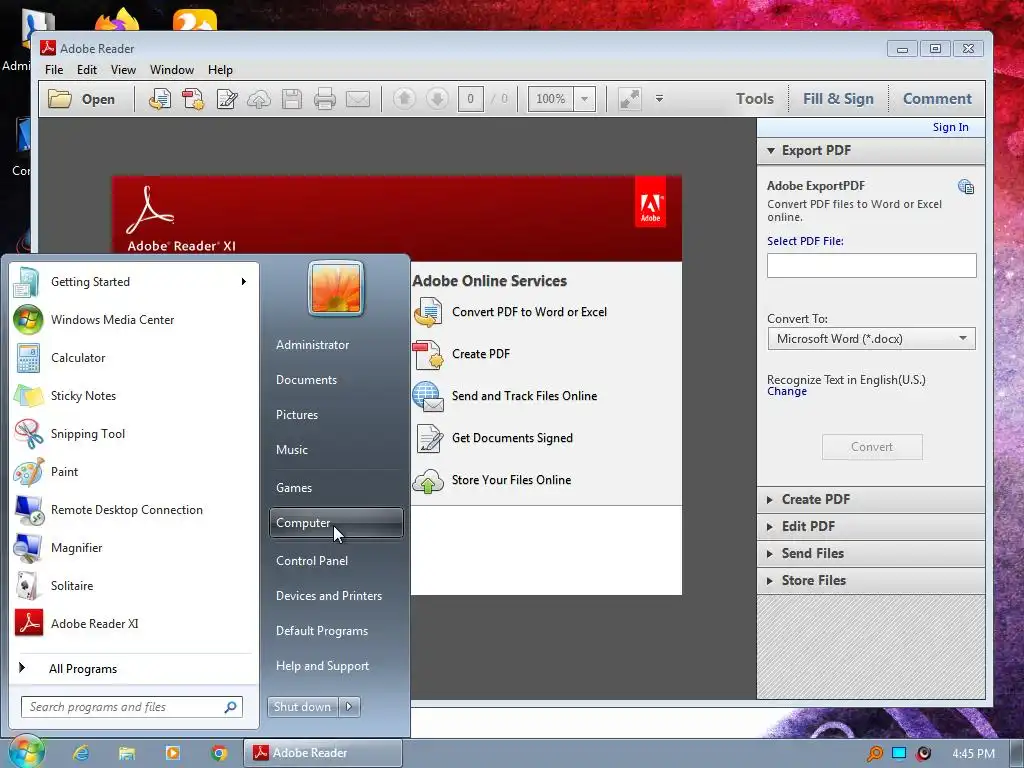The height and width of the screenshot is (768, 1024).
Task: Click the Sign In link
Action: [950, 127]
